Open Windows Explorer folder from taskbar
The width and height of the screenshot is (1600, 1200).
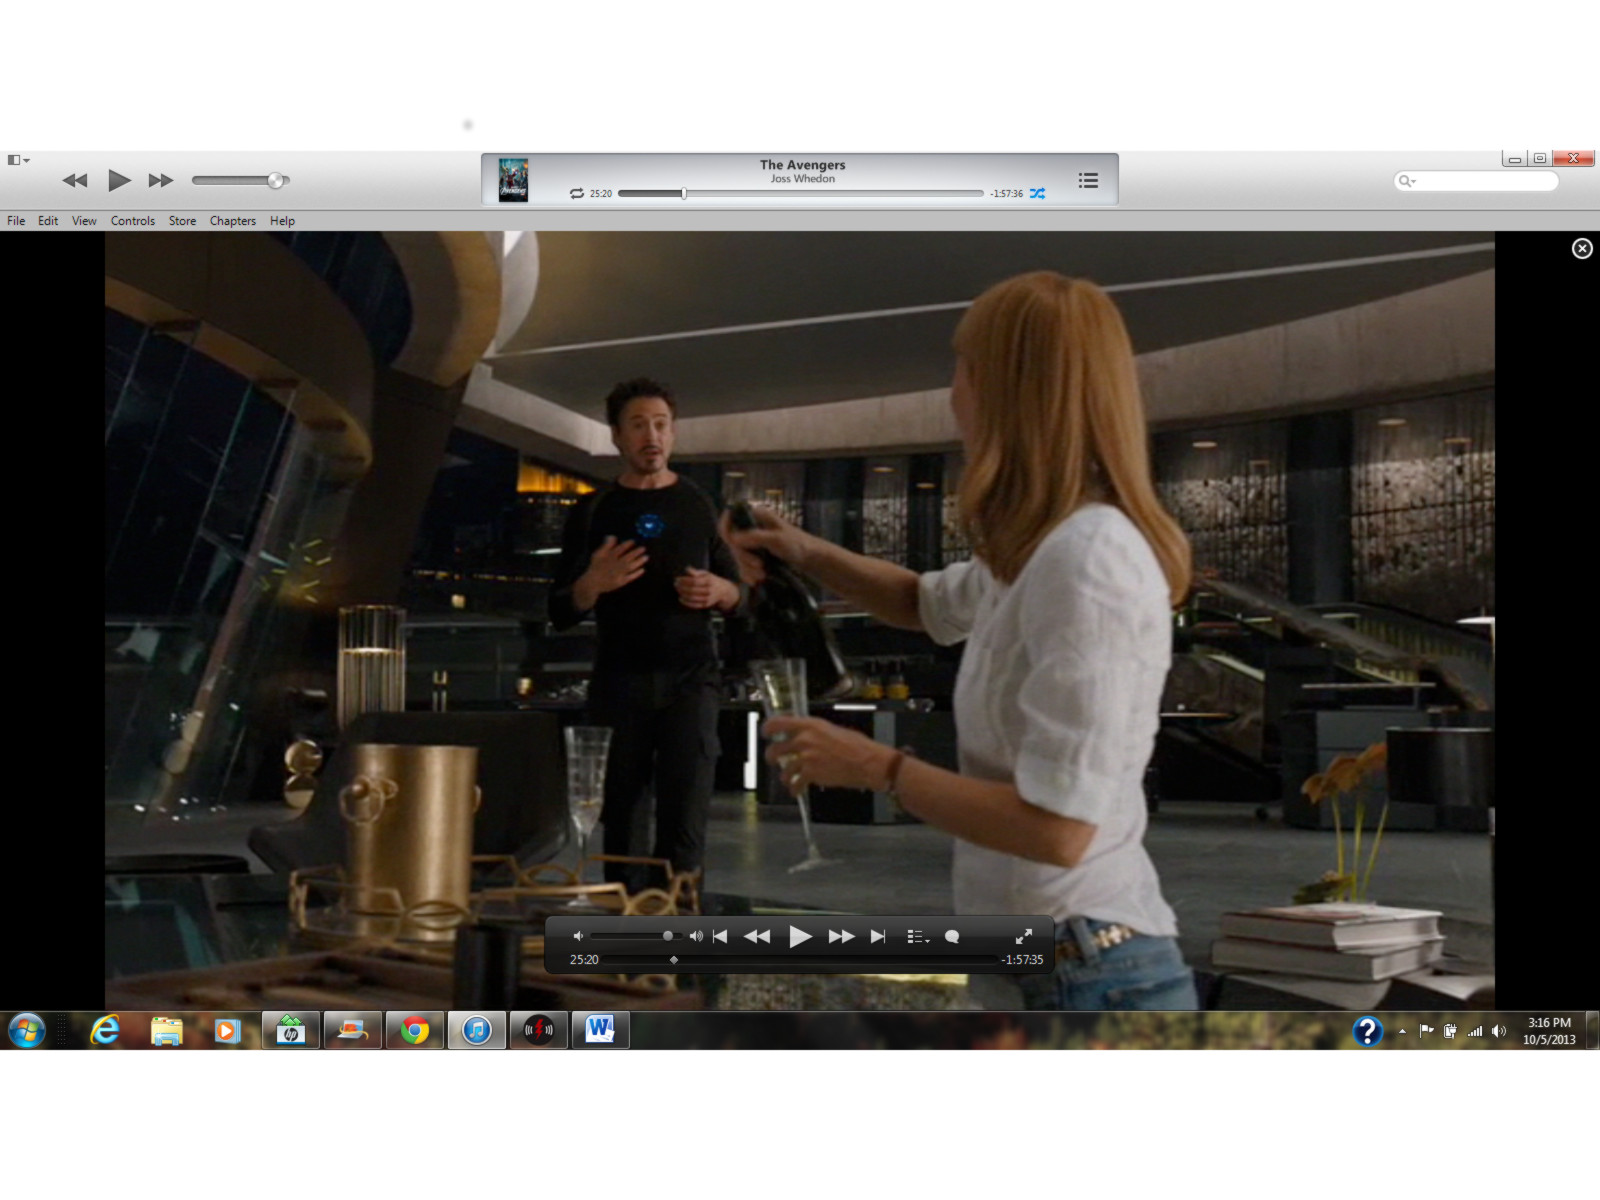click(167, 1030)
